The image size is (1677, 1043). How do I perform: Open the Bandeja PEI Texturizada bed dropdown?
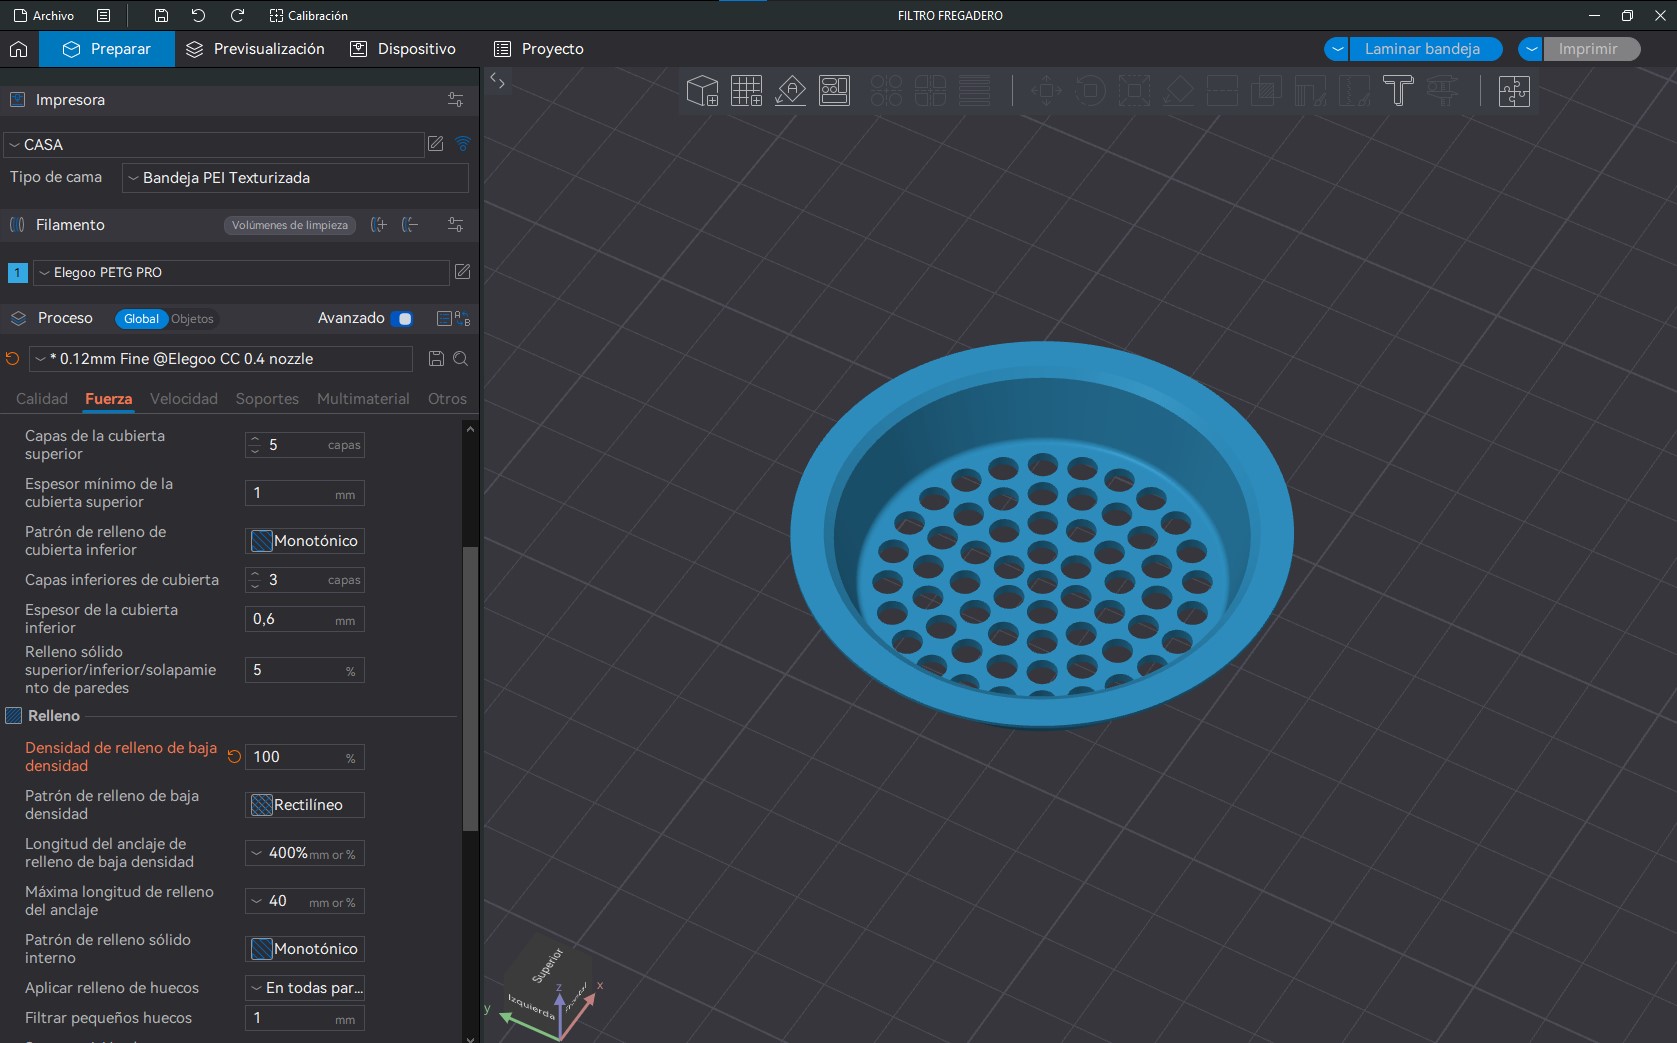tap(295, 178)
